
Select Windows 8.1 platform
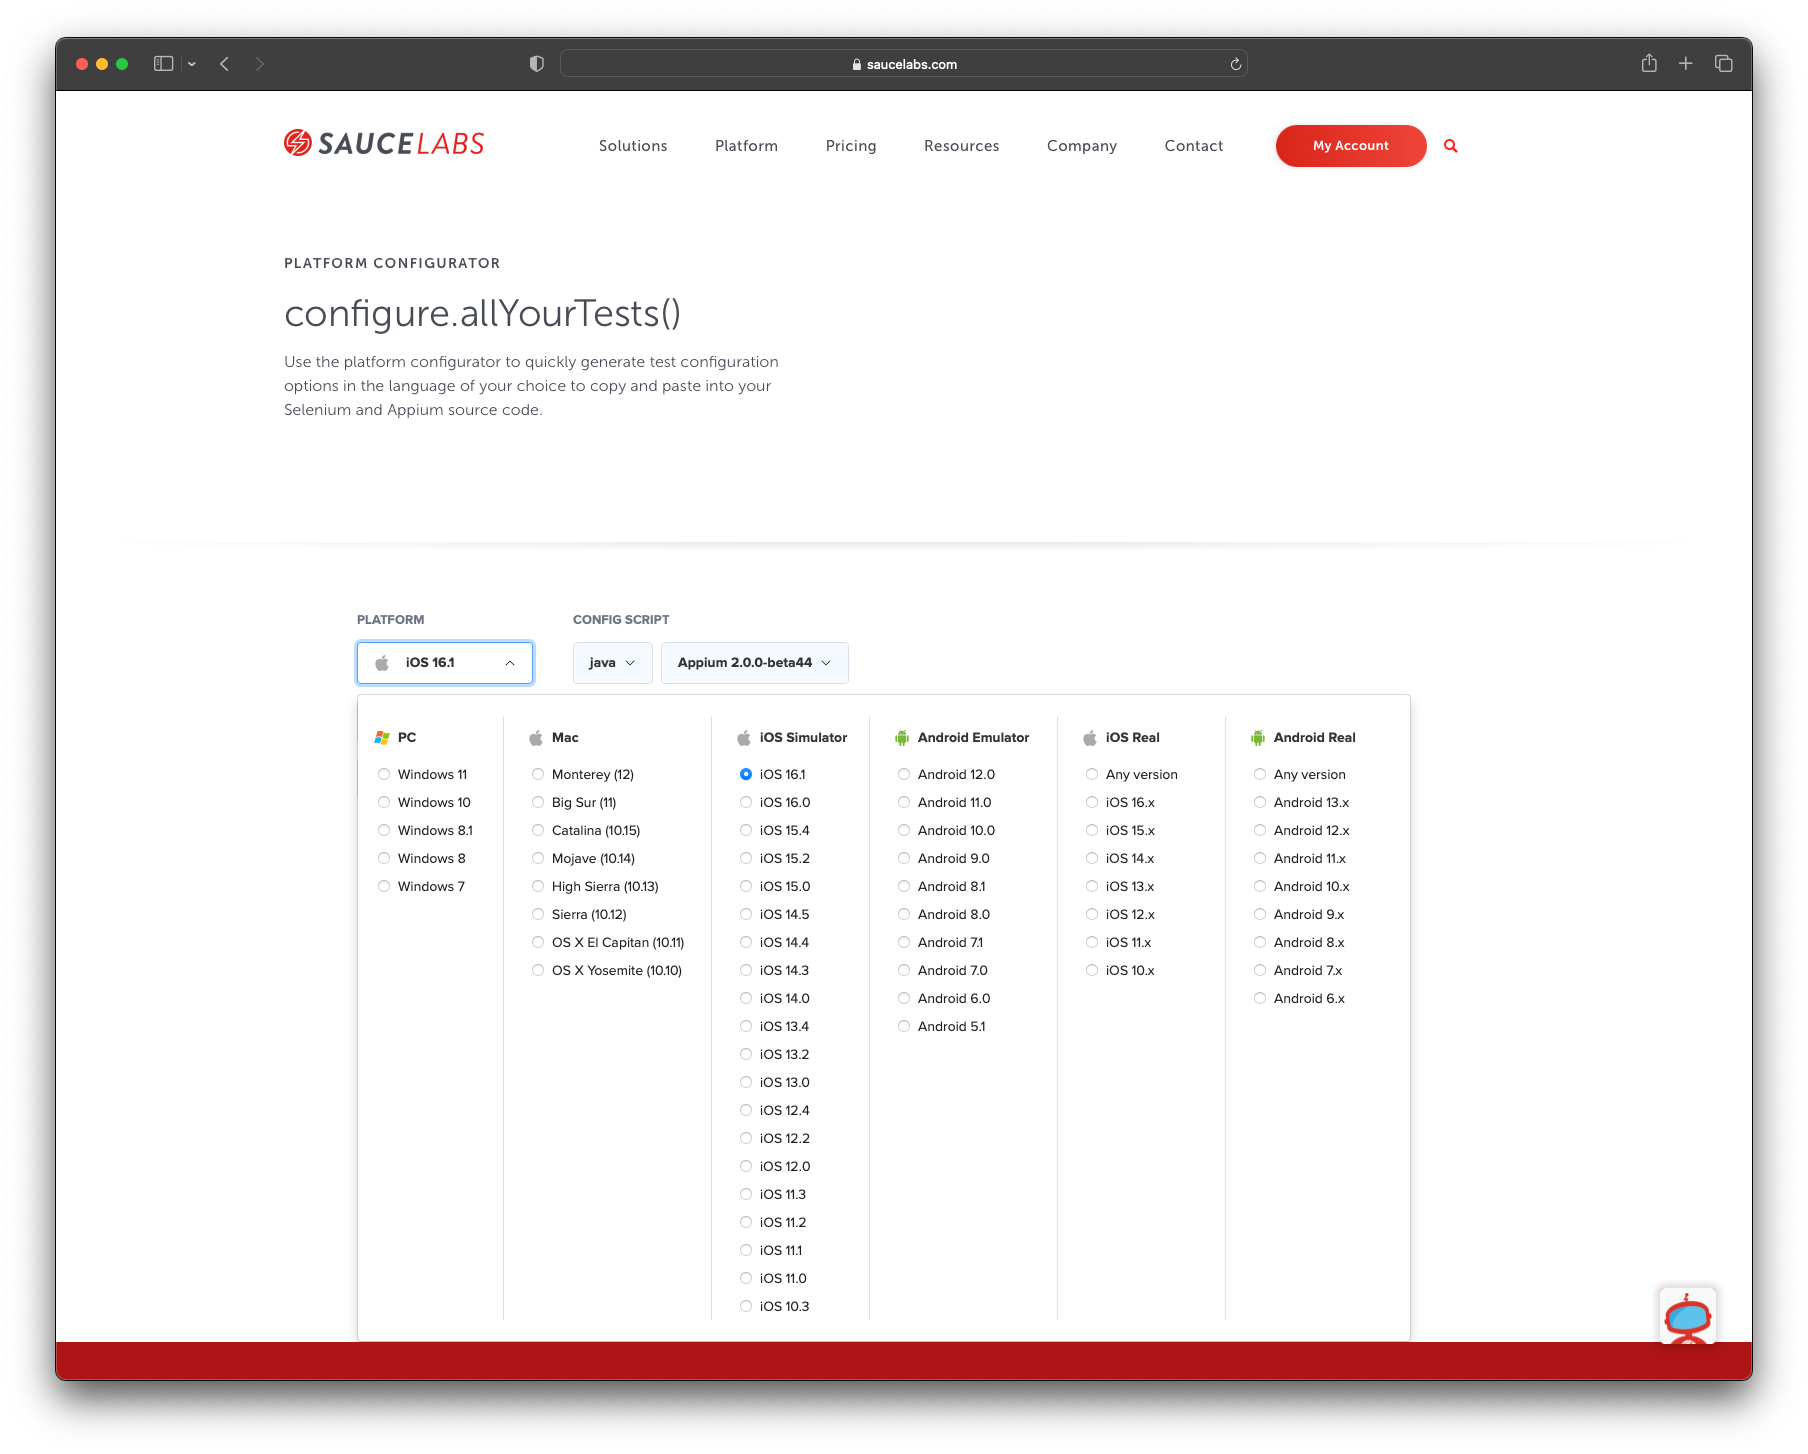point(426,831)
